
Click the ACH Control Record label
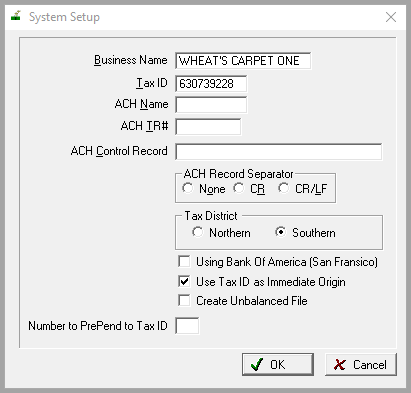tap(119, 151)
